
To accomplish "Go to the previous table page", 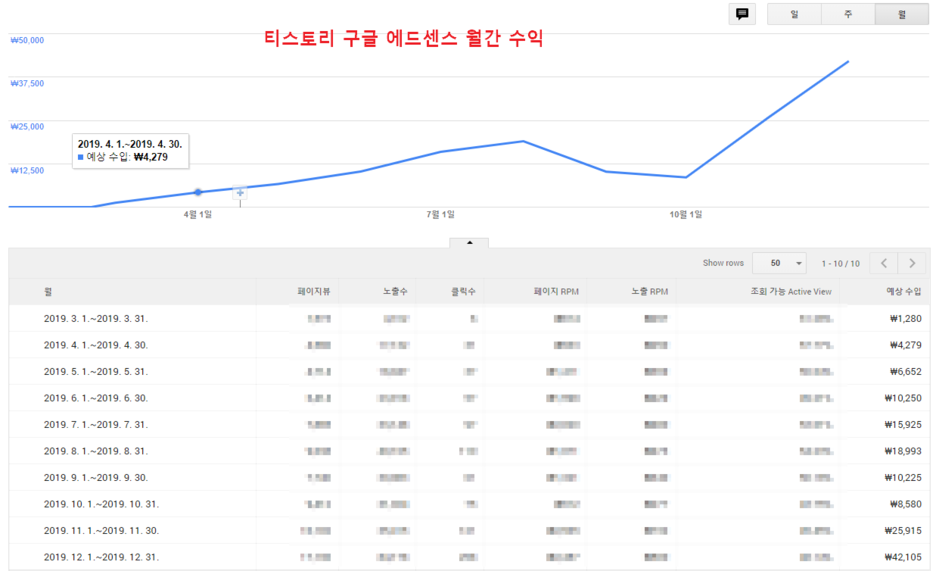I will [884, 263].
